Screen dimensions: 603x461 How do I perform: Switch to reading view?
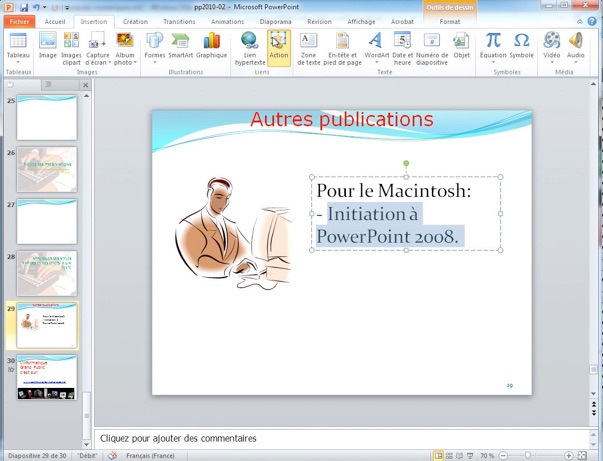[459, 456]
